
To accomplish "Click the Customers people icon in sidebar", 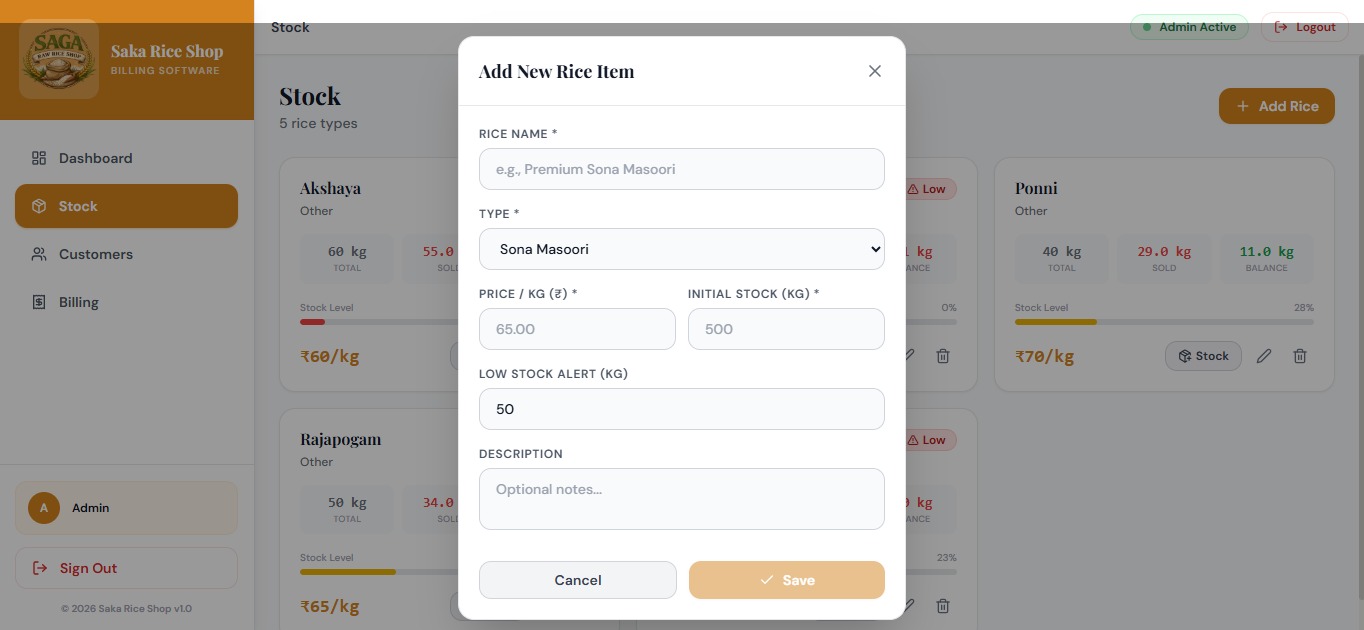I will [x=39, y=254].
